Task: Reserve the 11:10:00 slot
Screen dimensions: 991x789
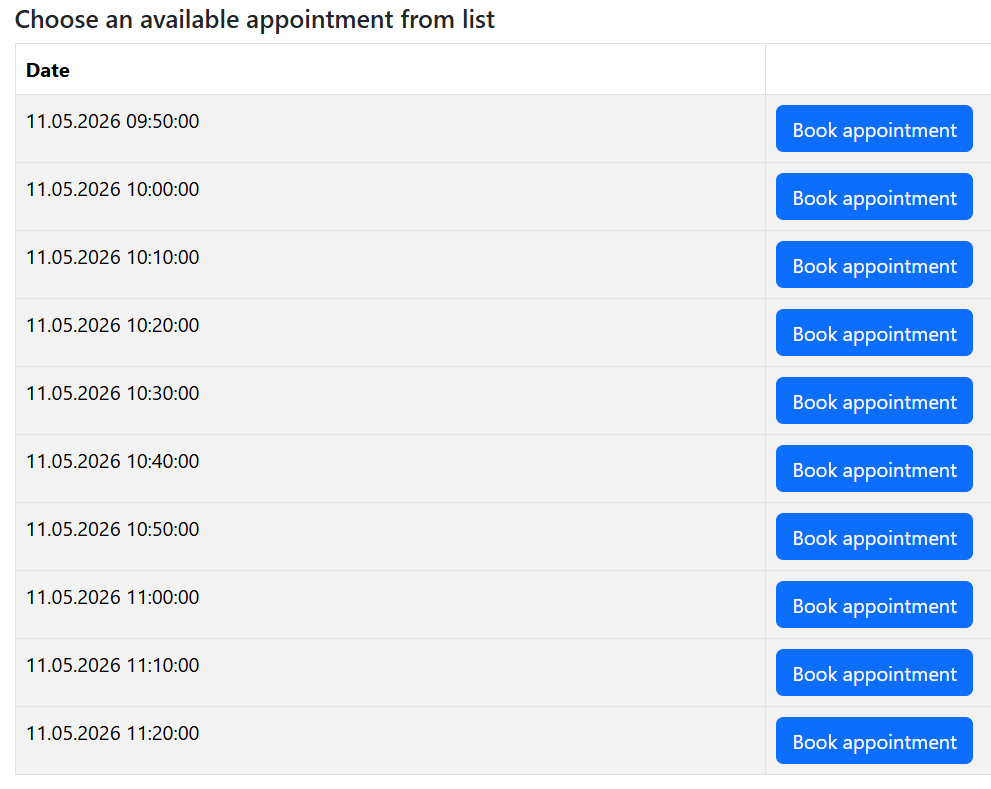Action: click(x=874, y=673)
